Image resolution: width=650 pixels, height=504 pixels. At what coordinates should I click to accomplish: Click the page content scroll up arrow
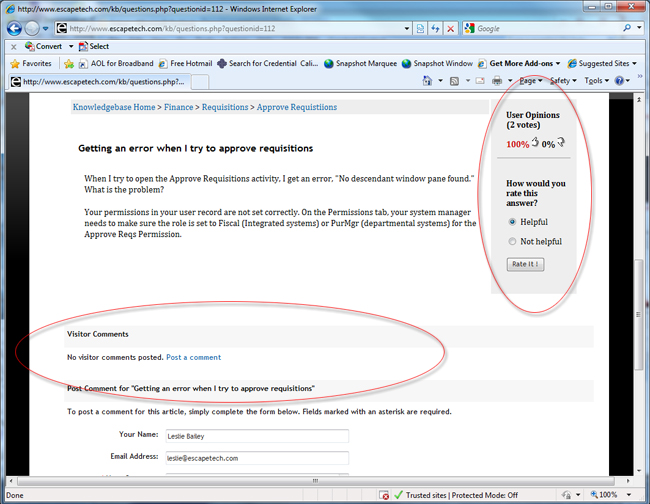tap(639, 99)
